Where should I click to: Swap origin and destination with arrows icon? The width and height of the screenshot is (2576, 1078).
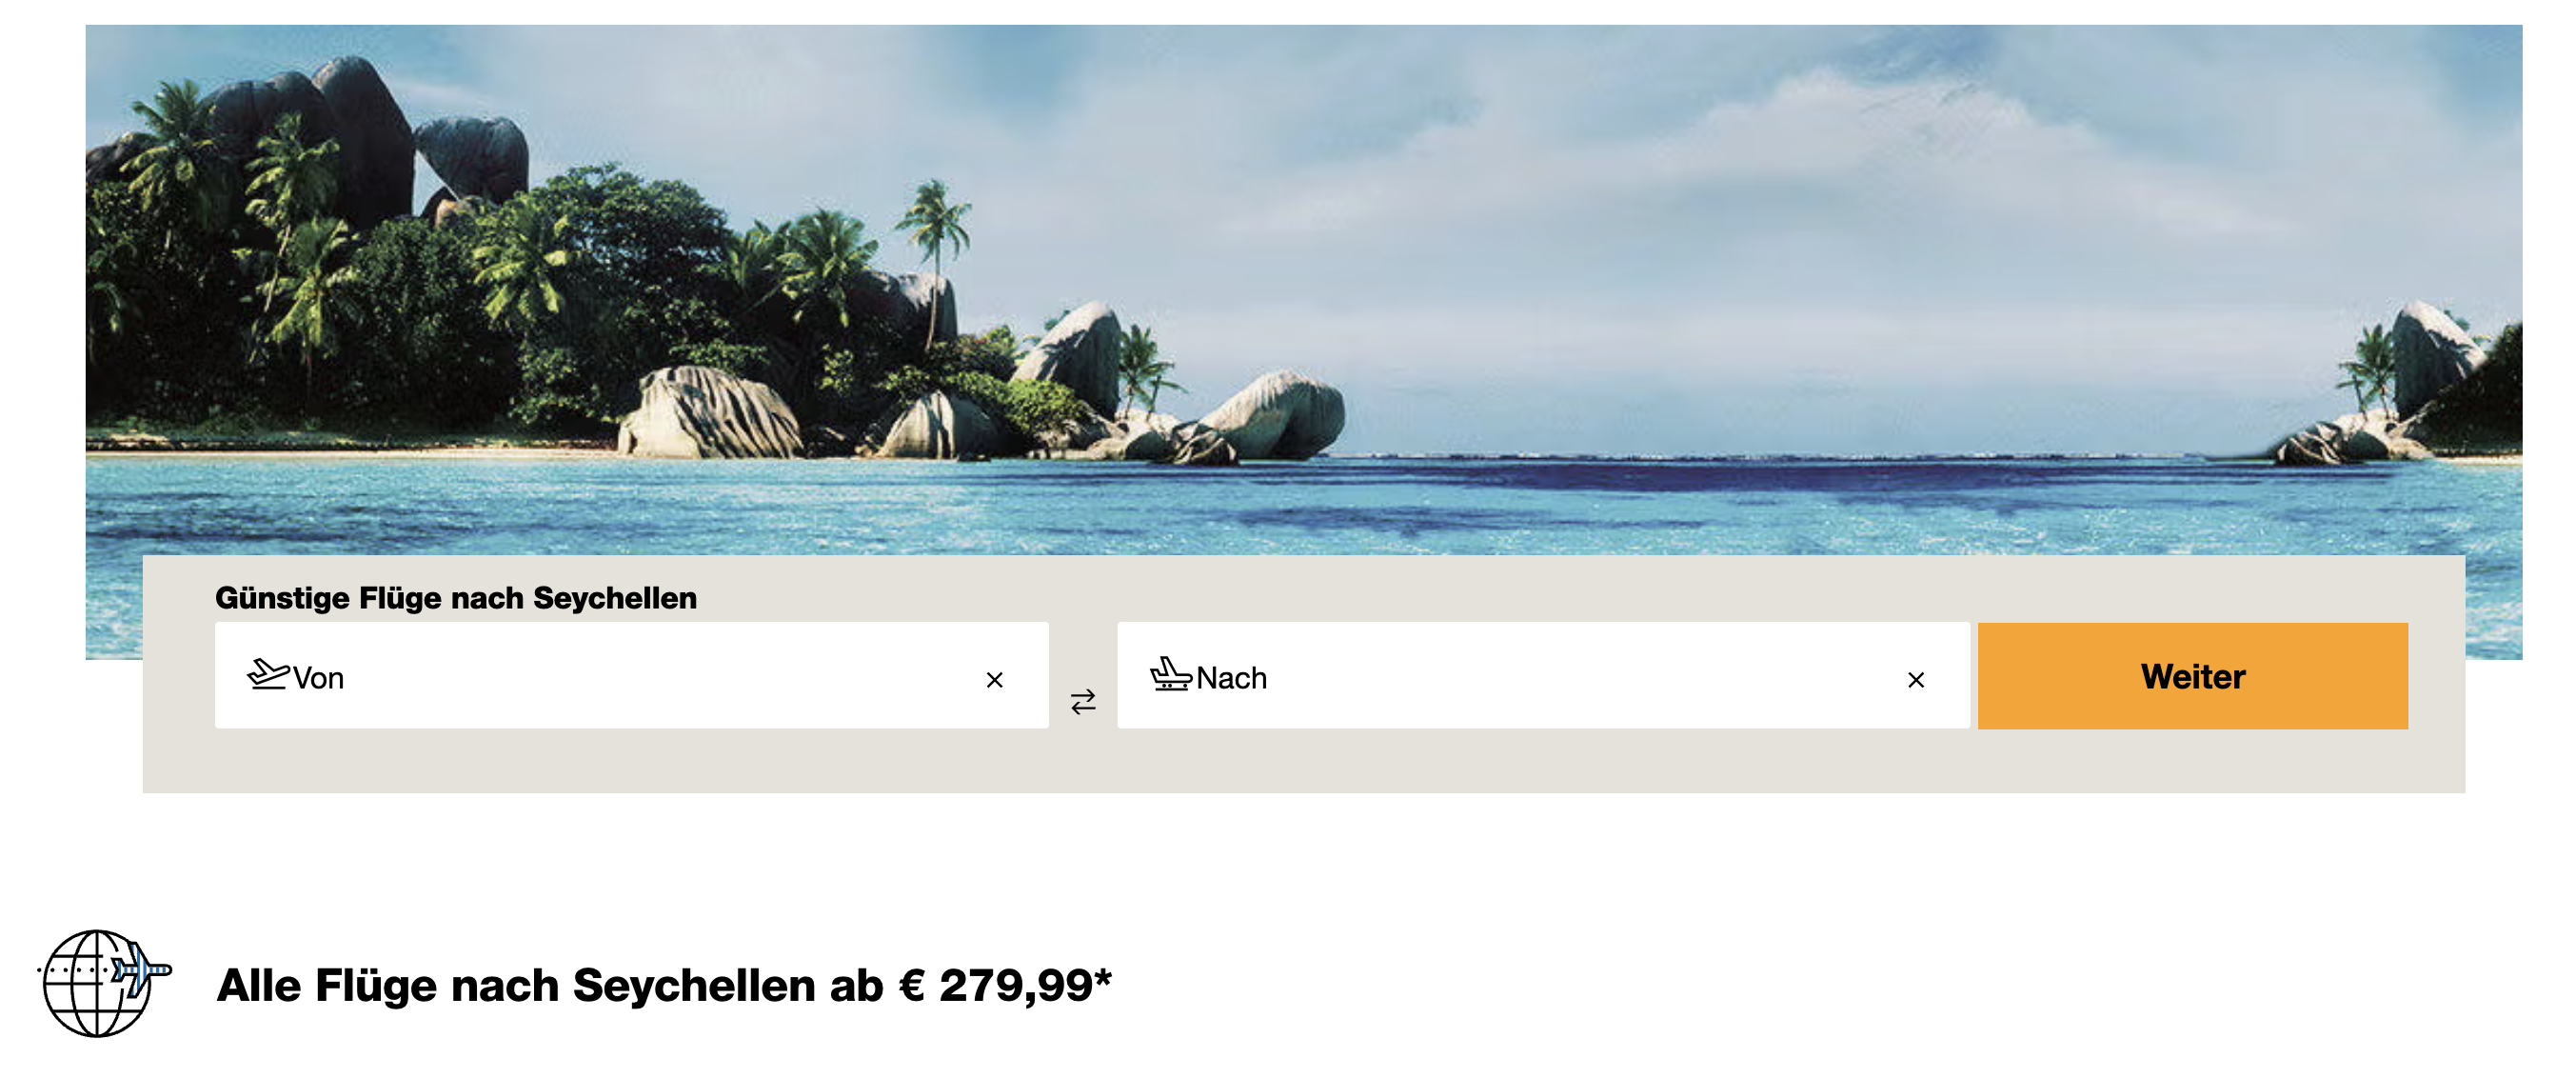1083,702
